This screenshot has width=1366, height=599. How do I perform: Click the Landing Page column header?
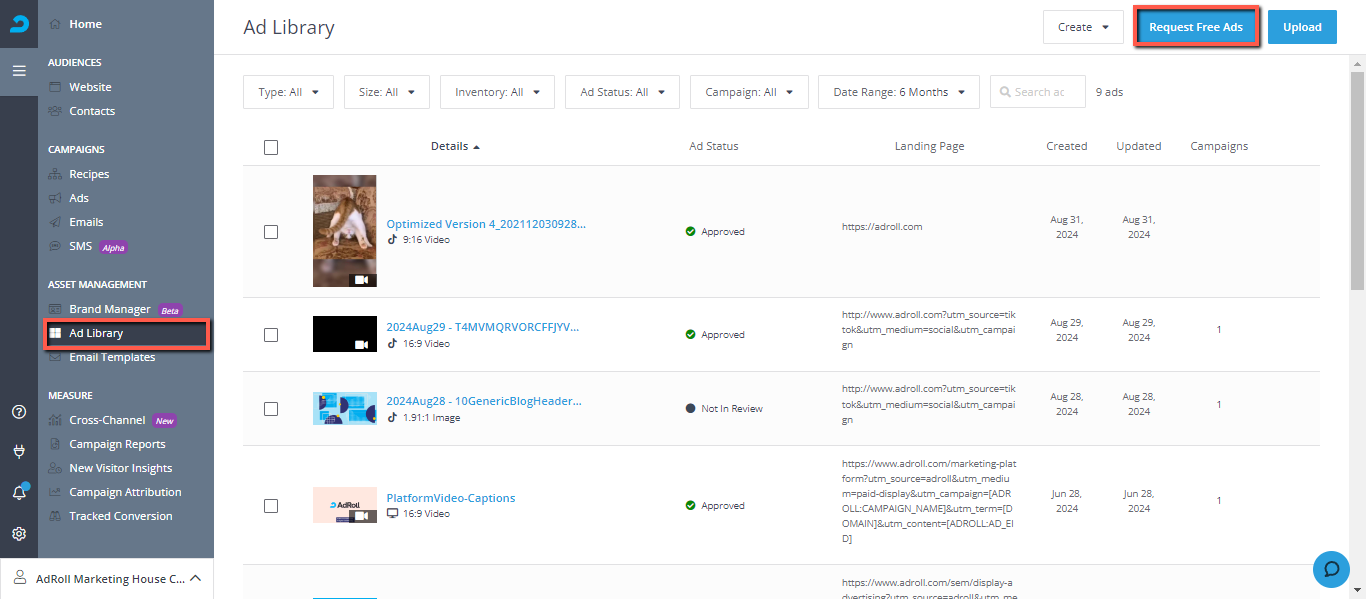click(930, 146)
